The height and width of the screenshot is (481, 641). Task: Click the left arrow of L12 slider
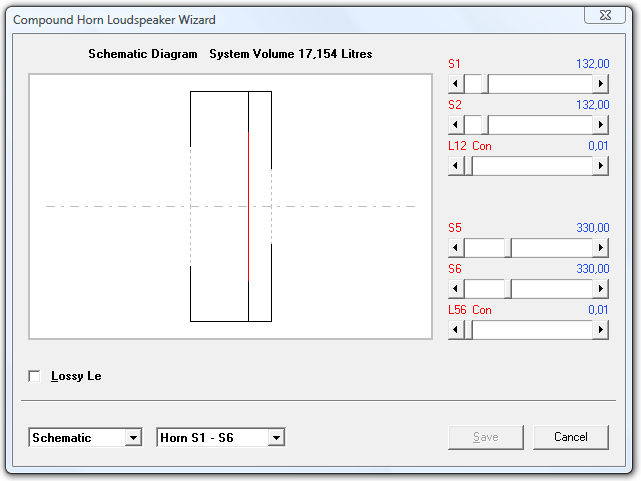[456, 166]
